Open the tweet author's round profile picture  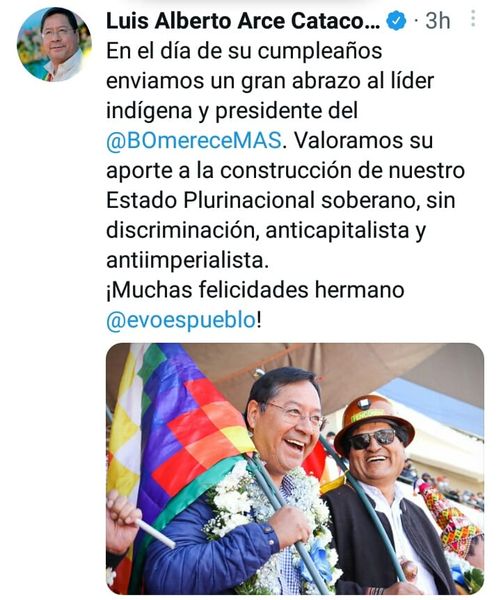(x=54, y=45)
